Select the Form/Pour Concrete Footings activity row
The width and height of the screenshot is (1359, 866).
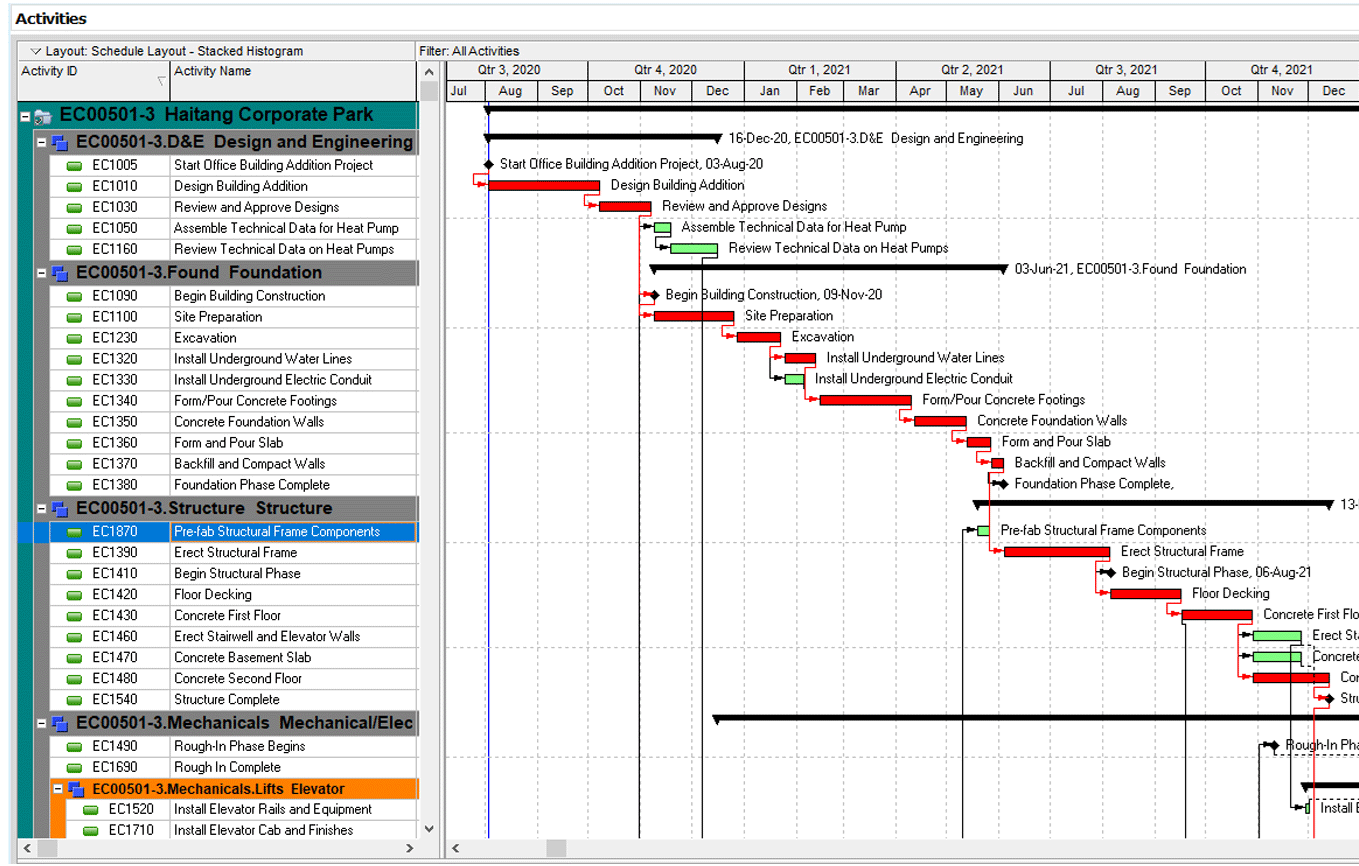255,401
